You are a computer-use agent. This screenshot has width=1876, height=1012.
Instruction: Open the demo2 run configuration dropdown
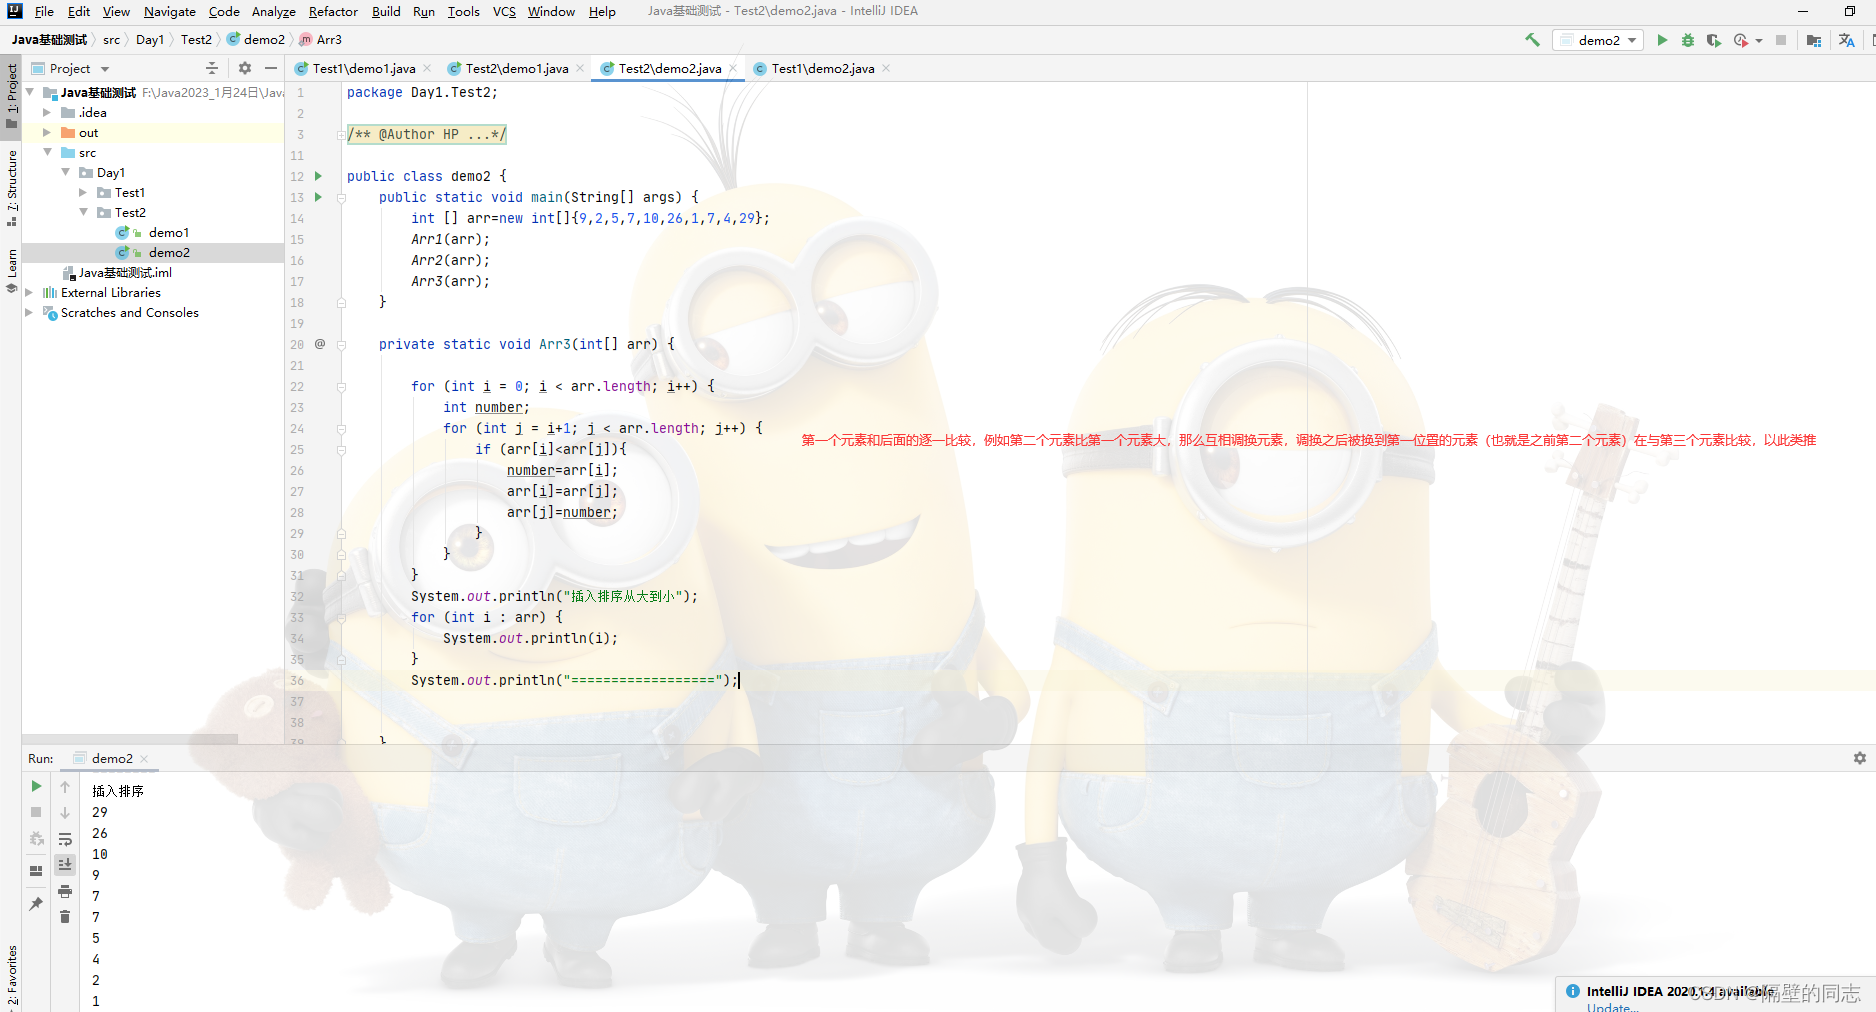tap(1598, 40)
